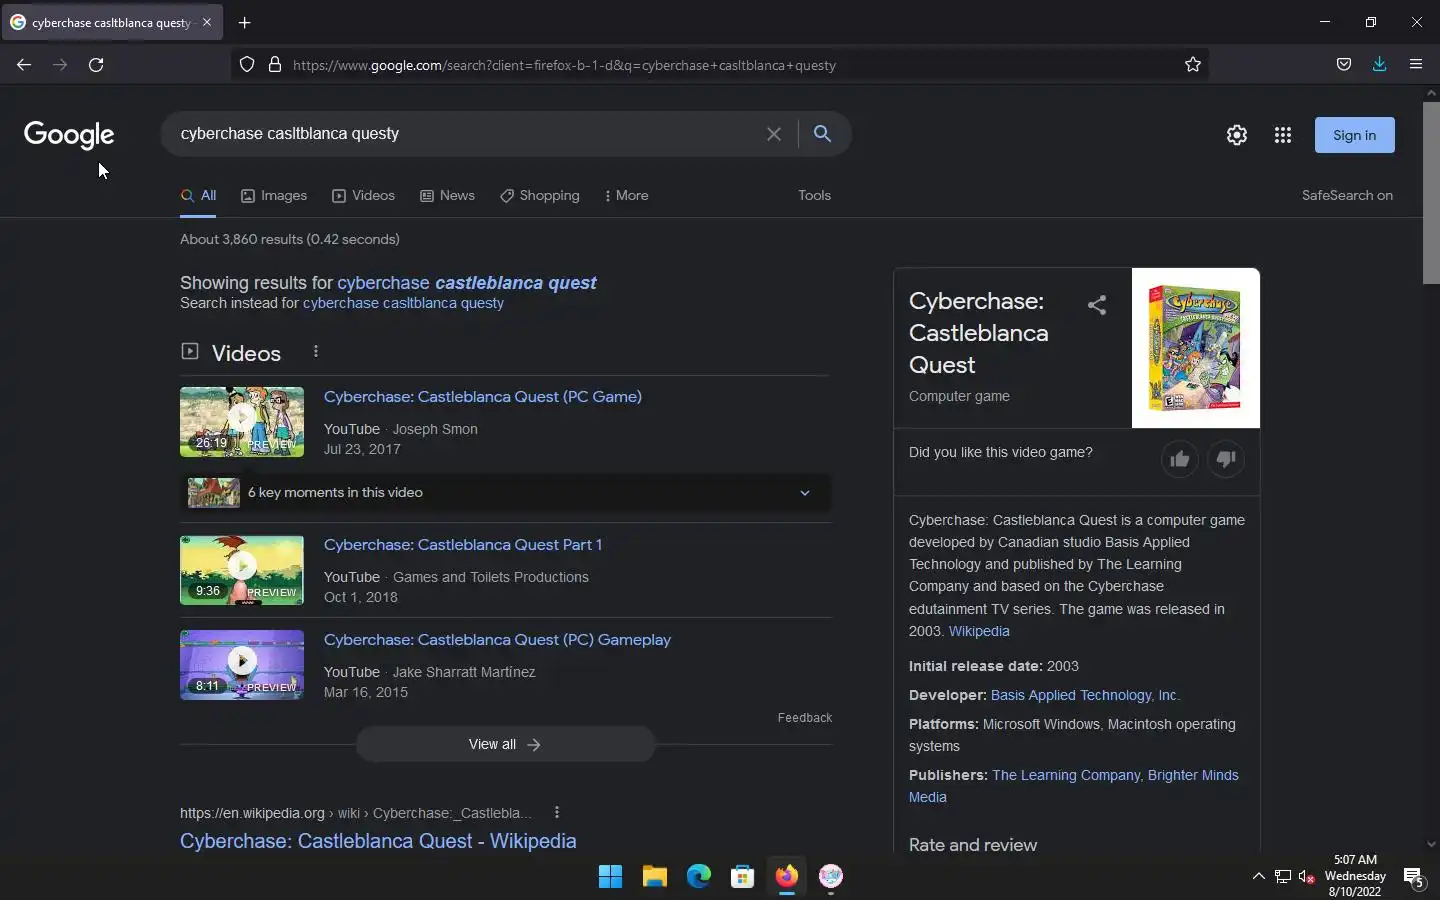Image resolution: width=1440 pixels, height=900 pixels.
Task: Click corrected query cyberchase castleblanca quest
Action: (467, 283)
